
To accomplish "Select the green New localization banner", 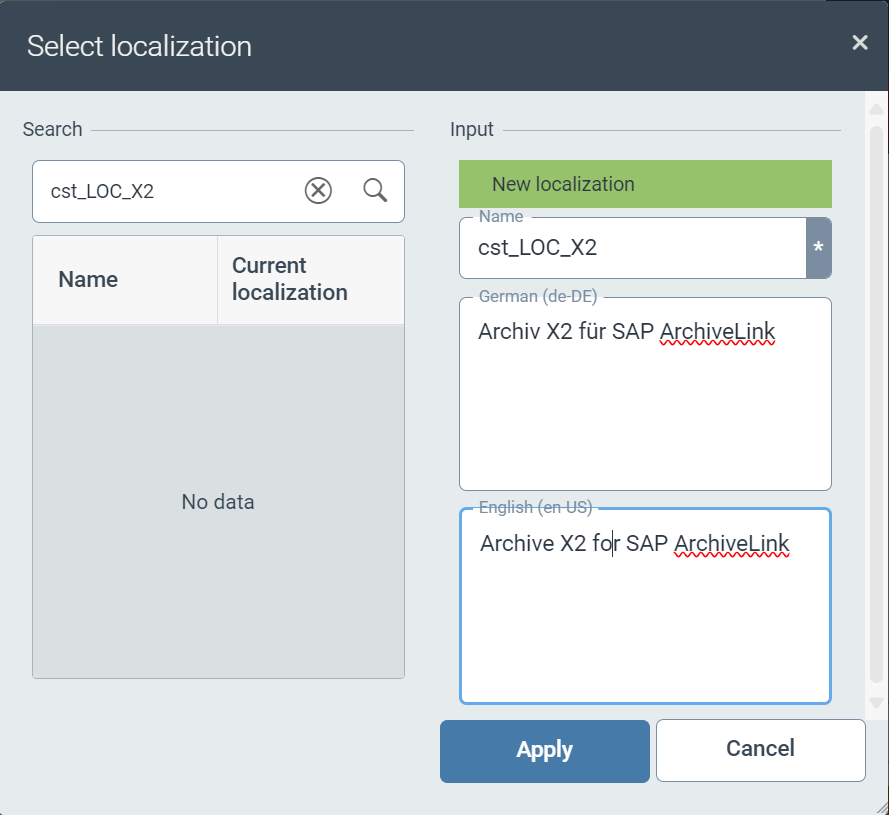I will 645,184.
